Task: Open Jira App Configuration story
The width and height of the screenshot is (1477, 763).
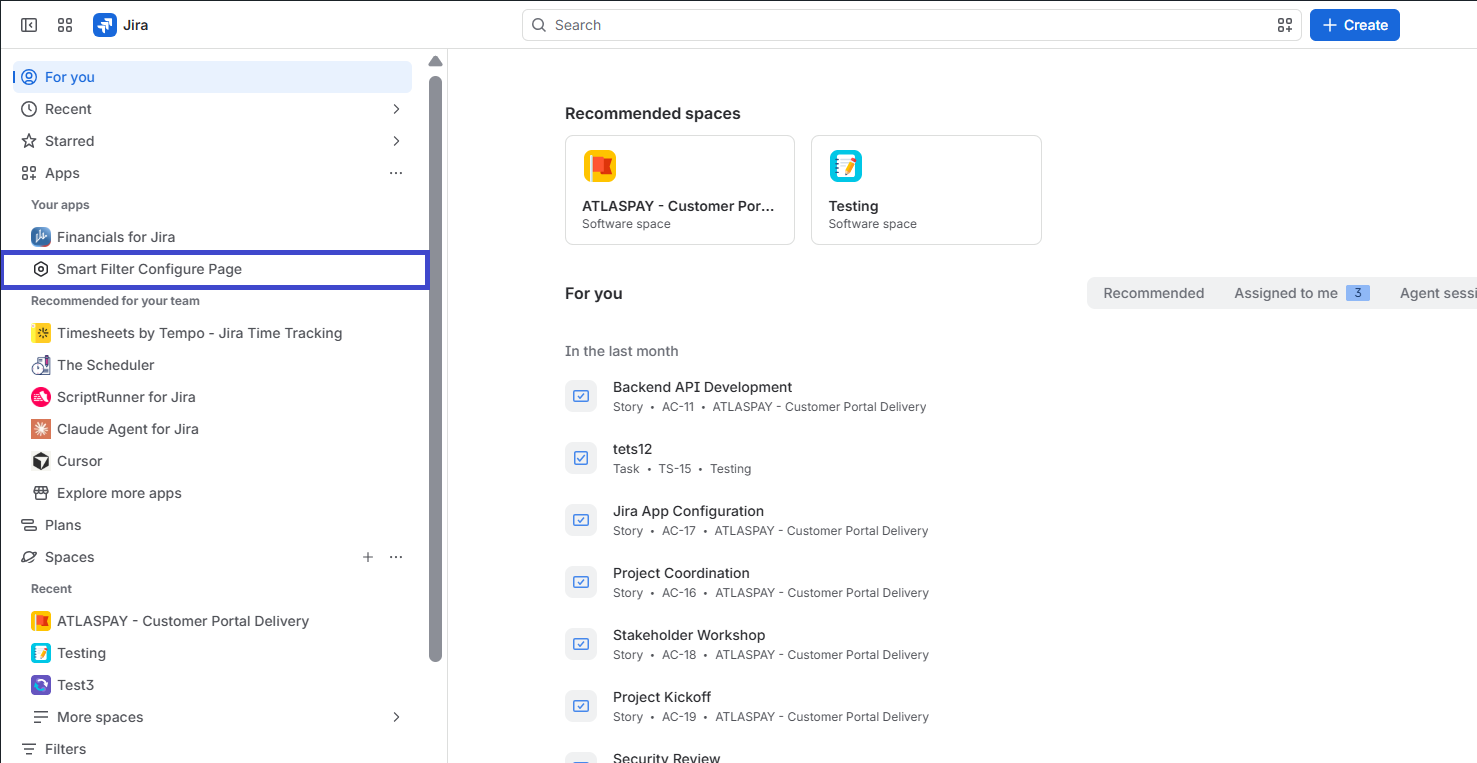Action: click(x=688, y=511)
